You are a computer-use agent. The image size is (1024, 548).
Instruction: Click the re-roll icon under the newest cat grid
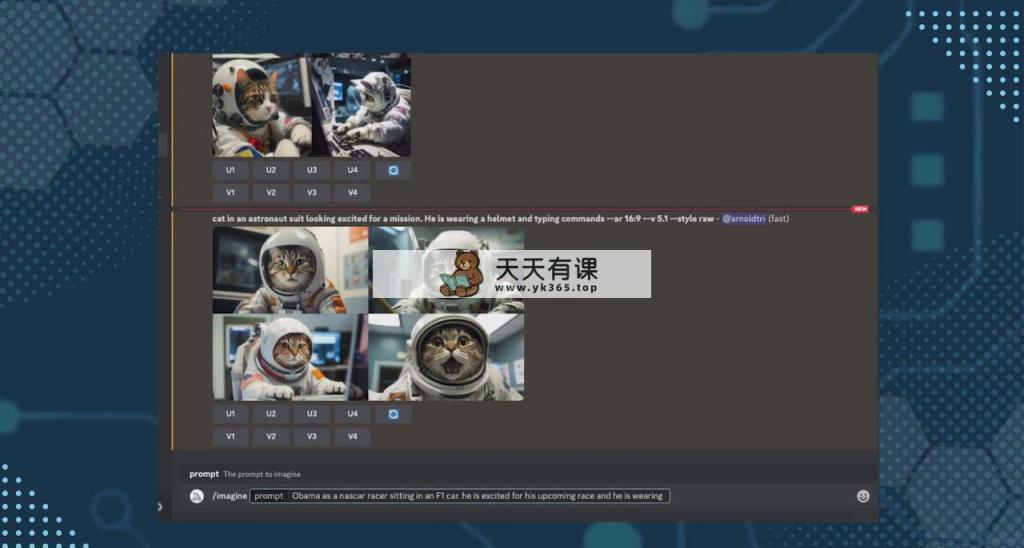pos(393,414)
